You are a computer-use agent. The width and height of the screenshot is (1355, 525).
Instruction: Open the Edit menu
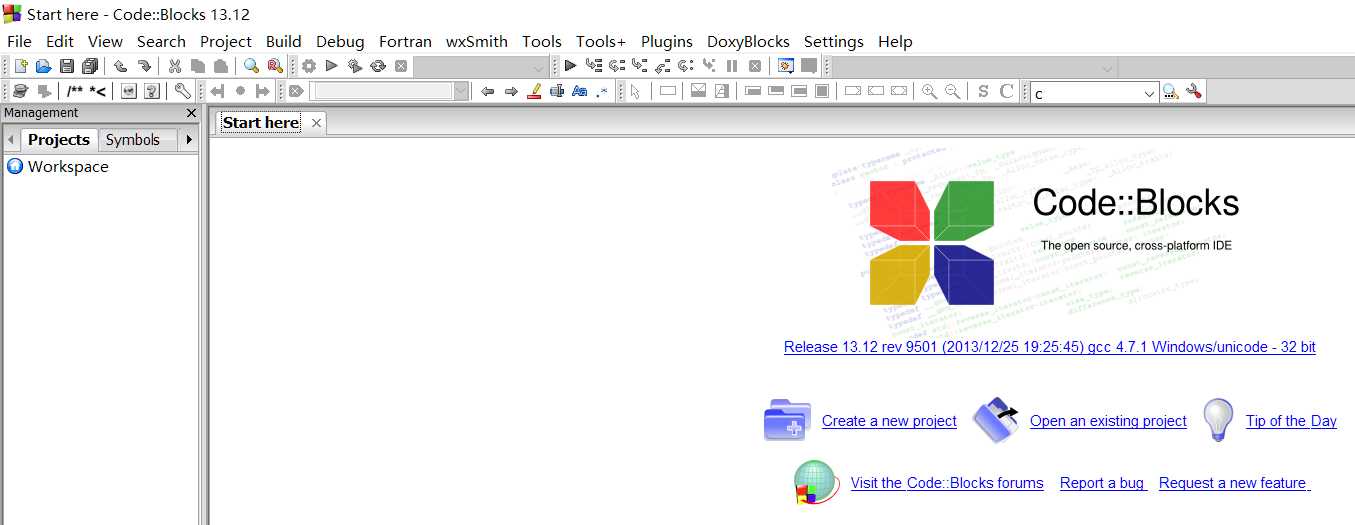[60, 41]
